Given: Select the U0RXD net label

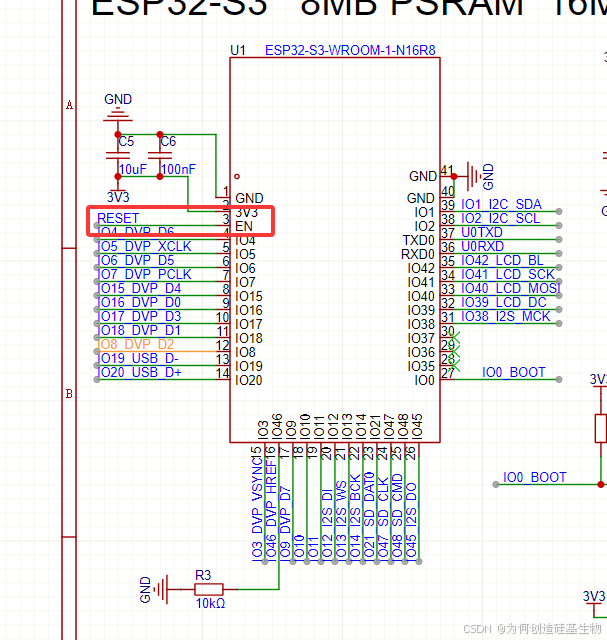Looking at the screenshot, I should [482, 246].
